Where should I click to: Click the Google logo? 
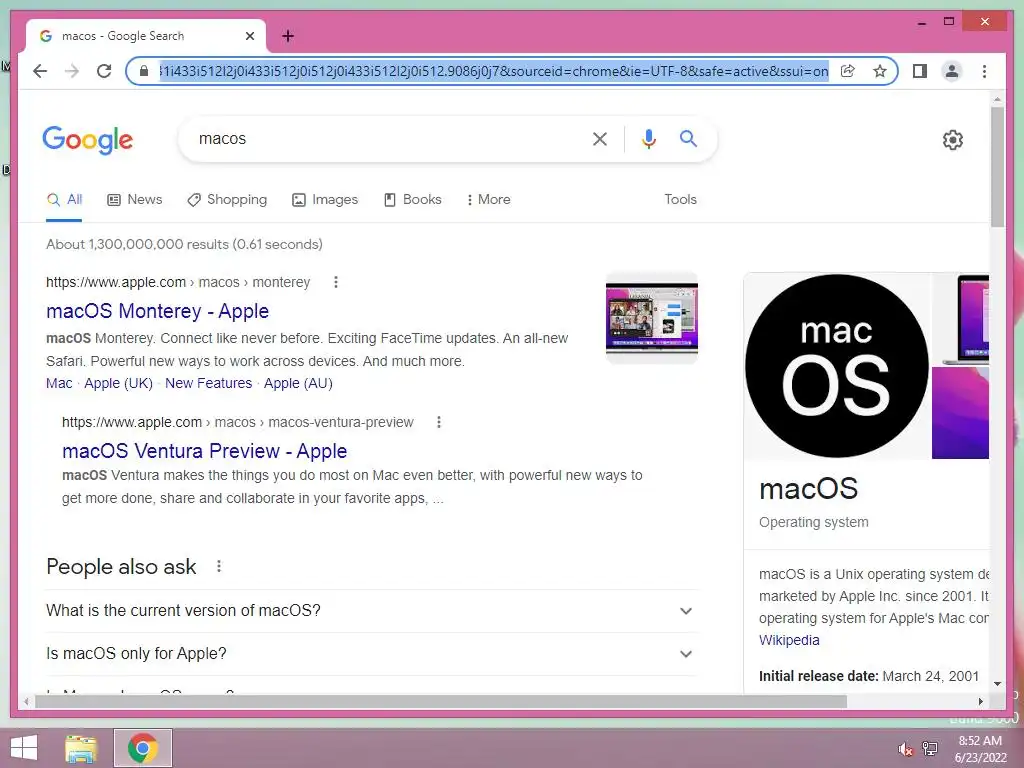tap(88, 140)
